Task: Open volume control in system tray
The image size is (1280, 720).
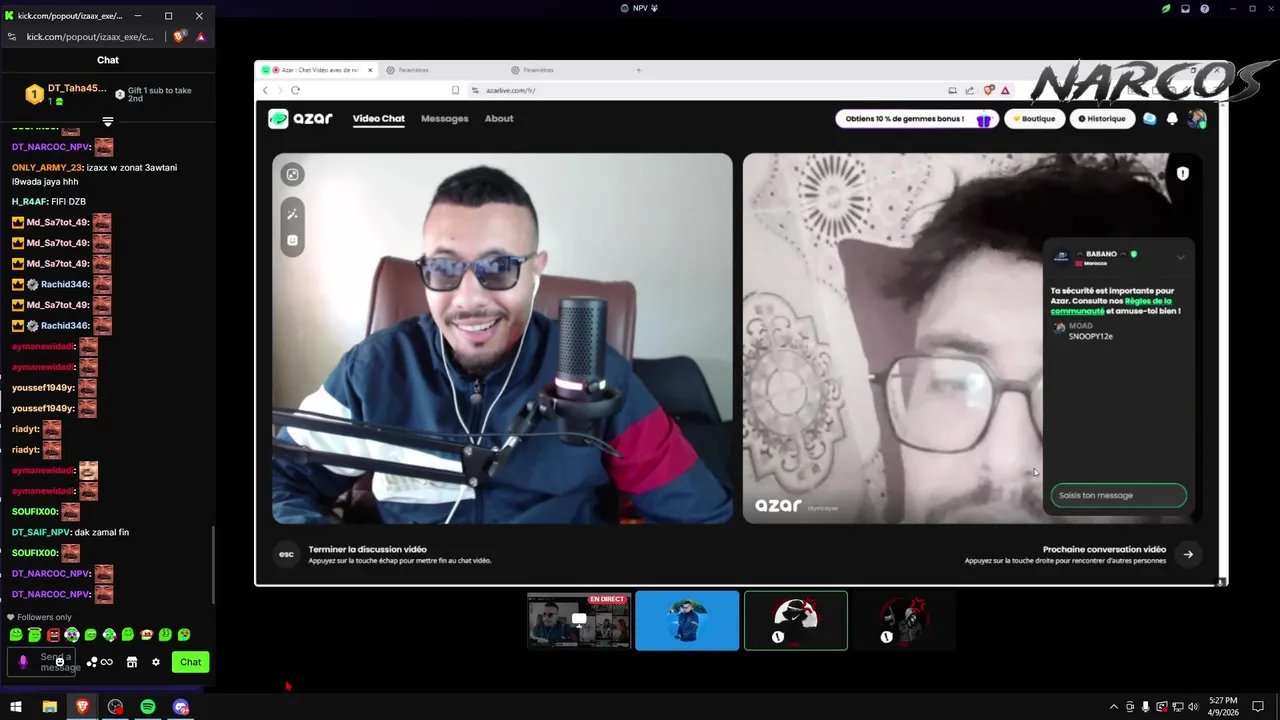Action: (x=1192, y=707)
